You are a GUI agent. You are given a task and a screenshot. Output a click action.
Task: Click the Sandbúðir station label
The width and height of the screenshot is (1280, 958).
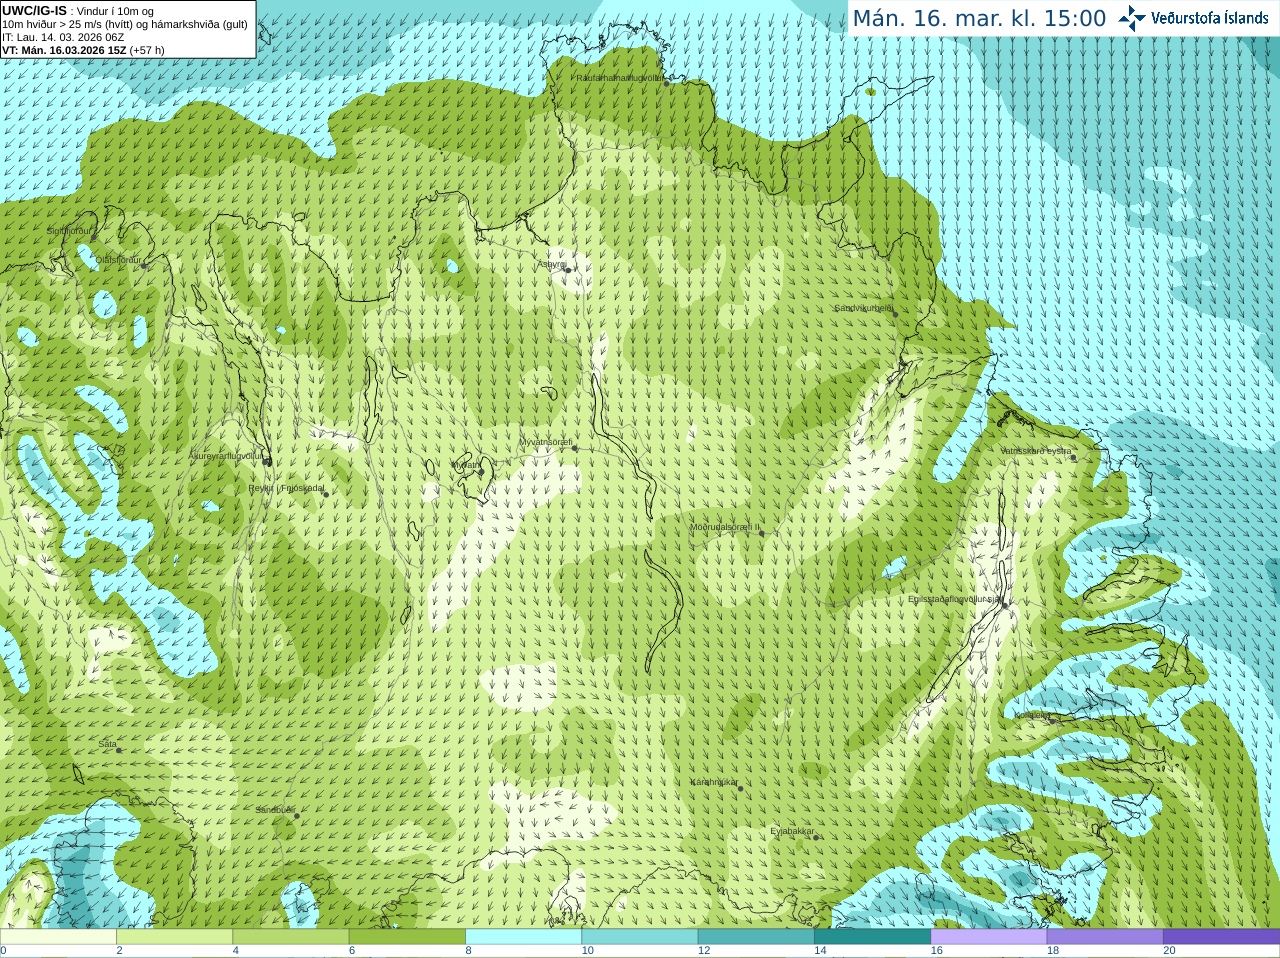click(275, 810)
